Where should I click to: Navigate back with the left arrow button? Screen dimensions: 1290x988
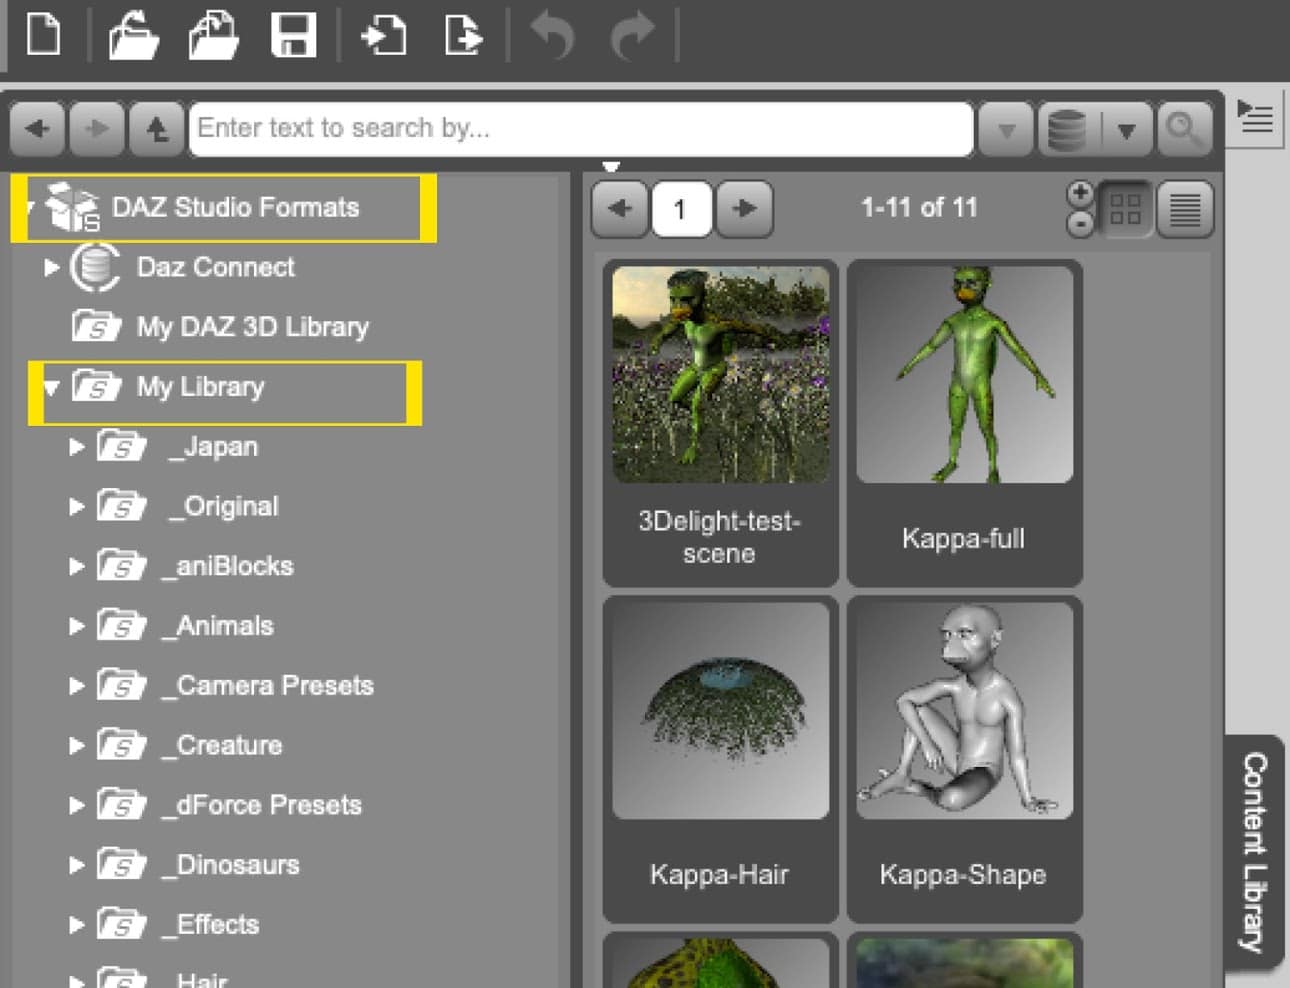coord(38,129)
